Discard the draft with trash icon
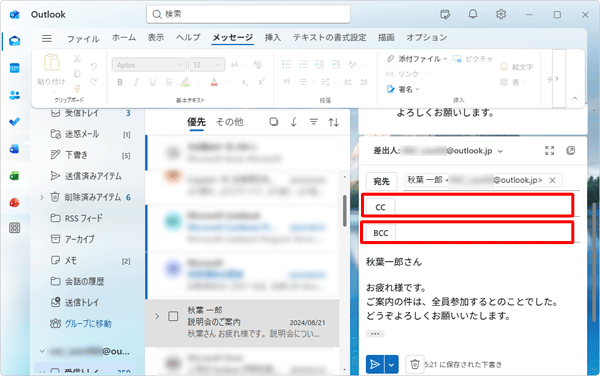The height and width of the screenshot is (376, 600). [x=415, y=364]
